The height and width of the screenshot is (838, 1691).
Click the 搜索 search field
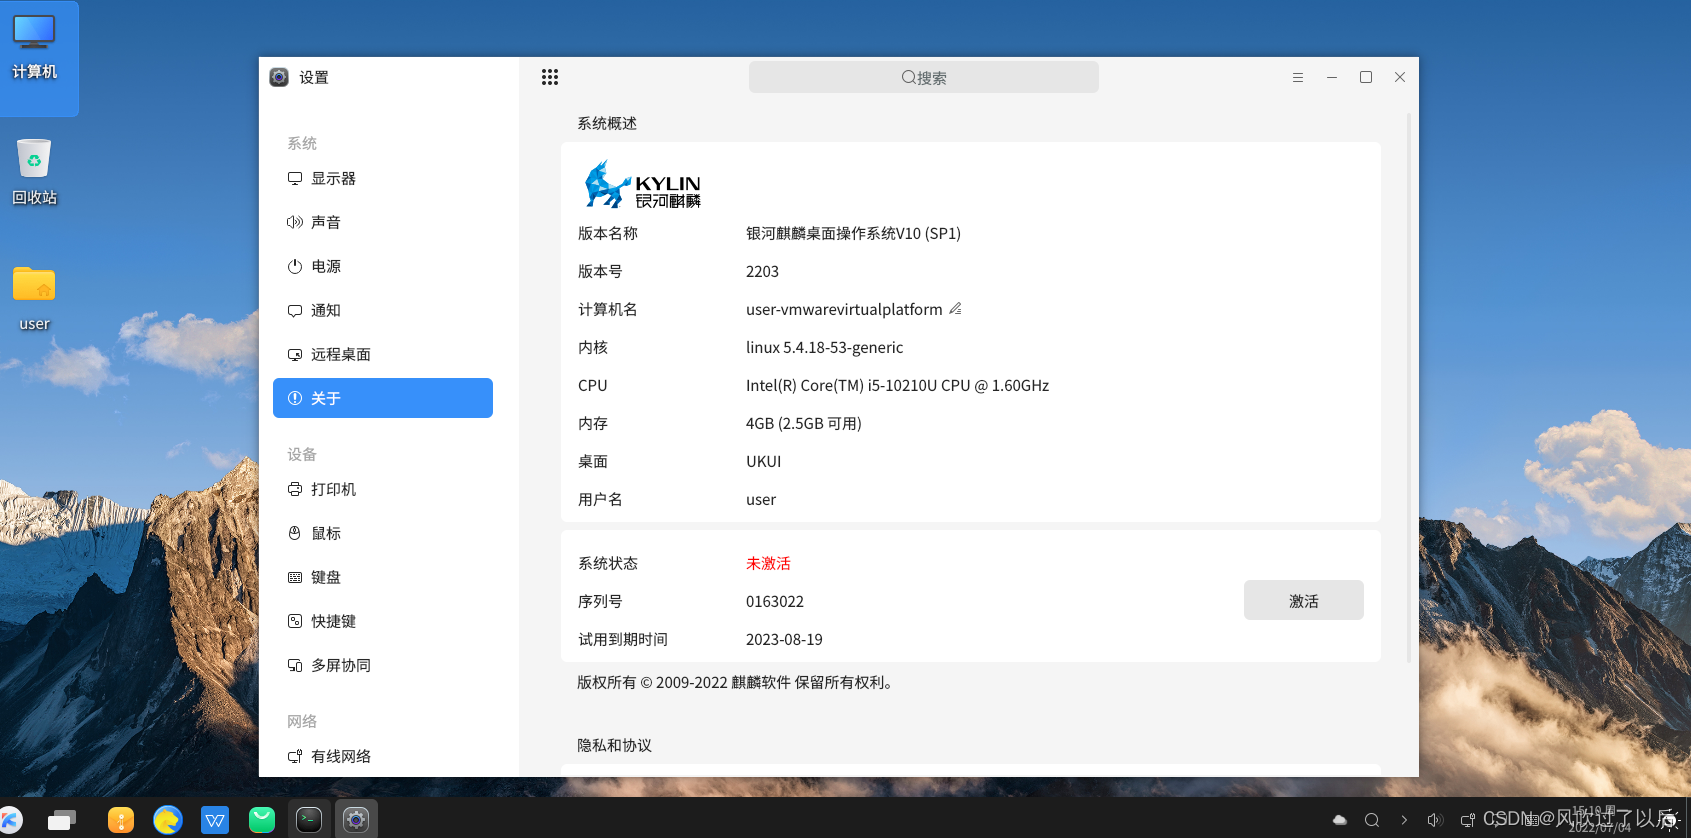pyautogui.click(x=923, y=77)
